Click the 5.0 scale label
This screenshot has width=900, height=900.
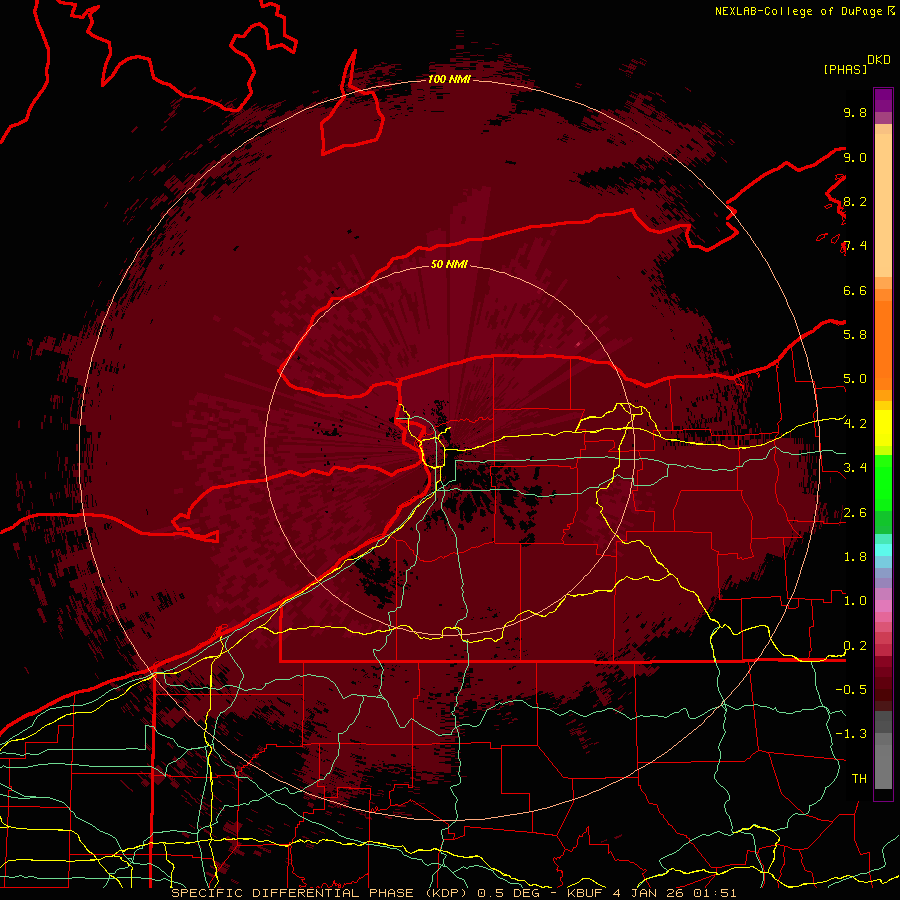(855, 379)
